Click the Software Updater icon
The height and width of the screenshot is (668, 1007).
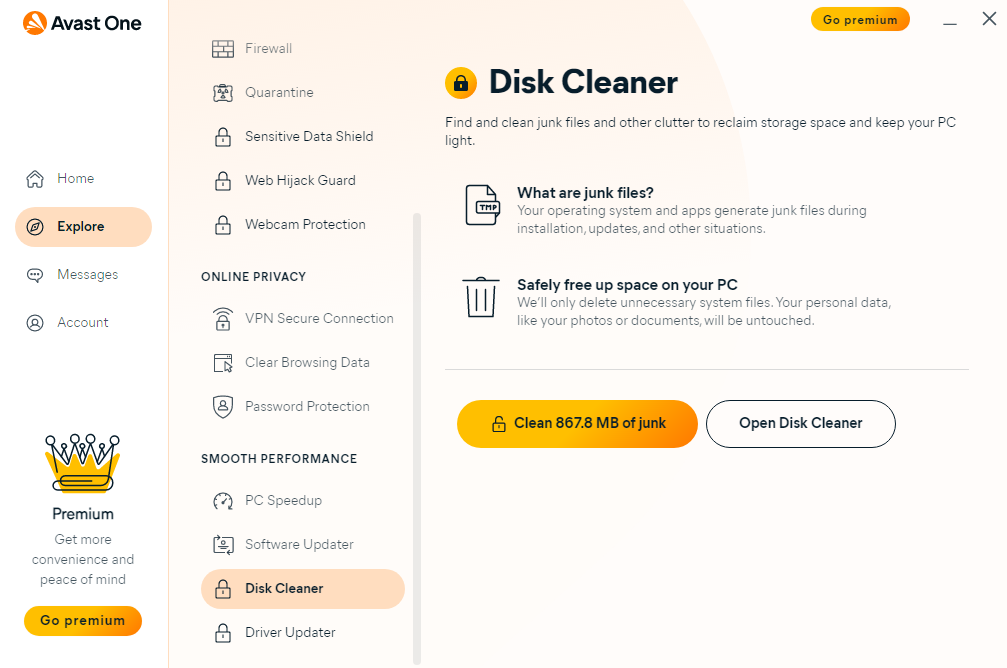click(x=223, y=545)
